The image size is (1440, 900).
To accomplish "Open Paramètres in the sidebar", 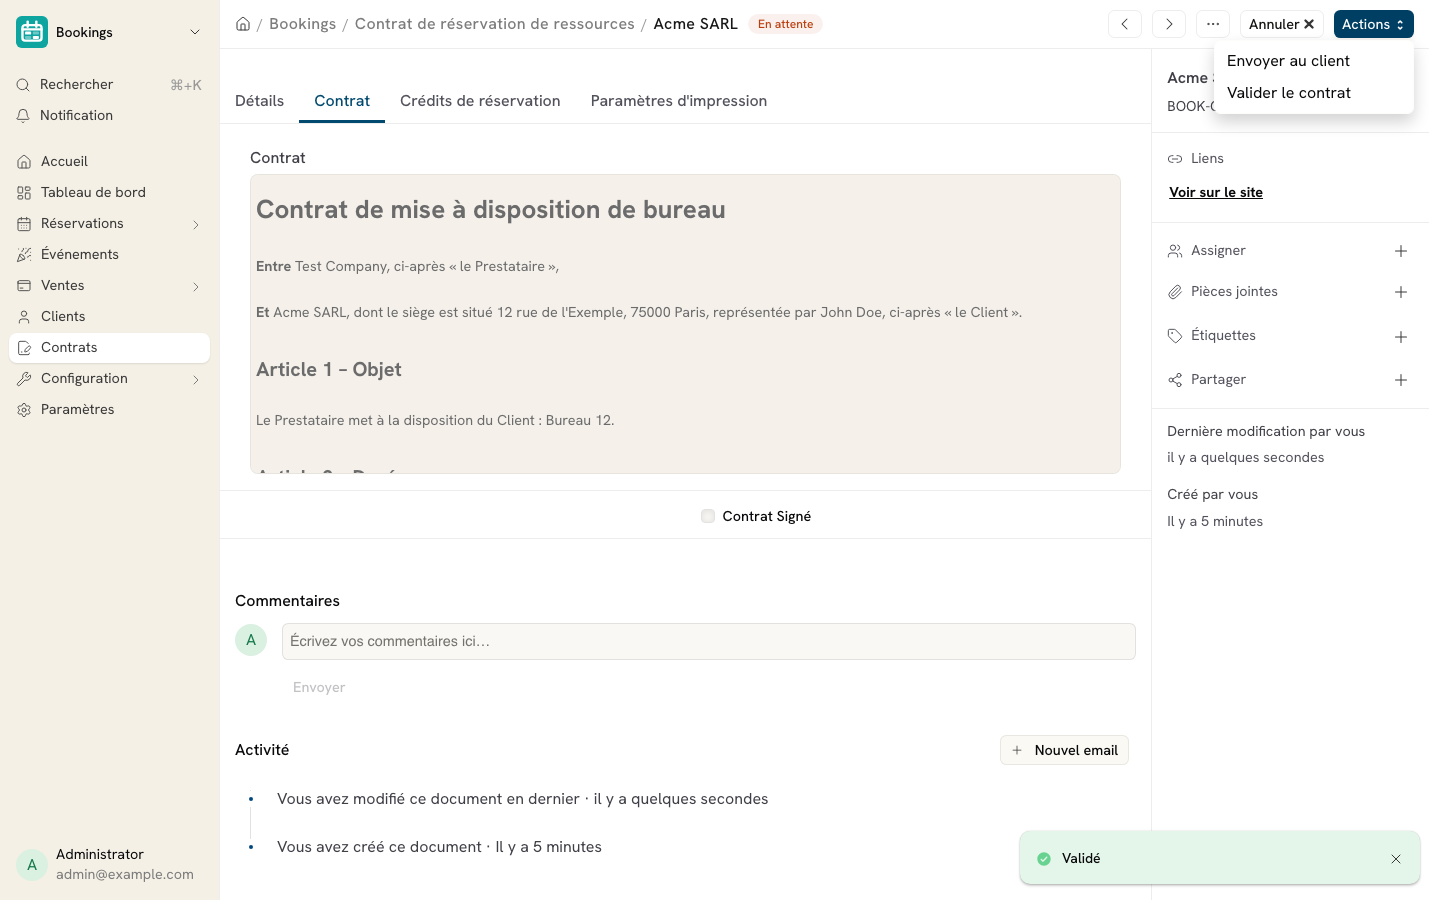I will tap(110, 409).
